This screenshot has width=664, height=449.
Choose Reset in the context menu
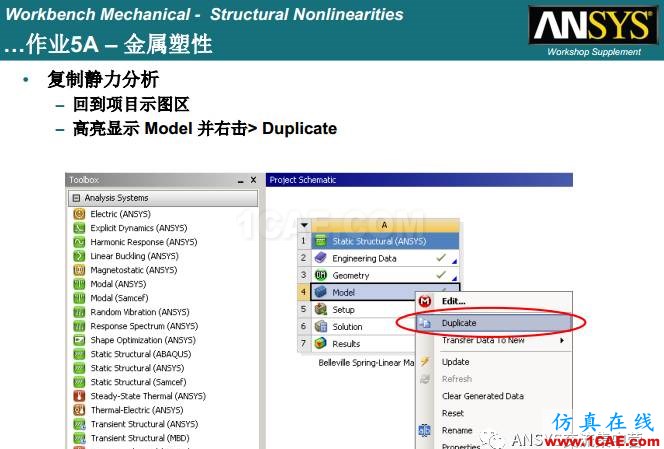coord(453,413)
